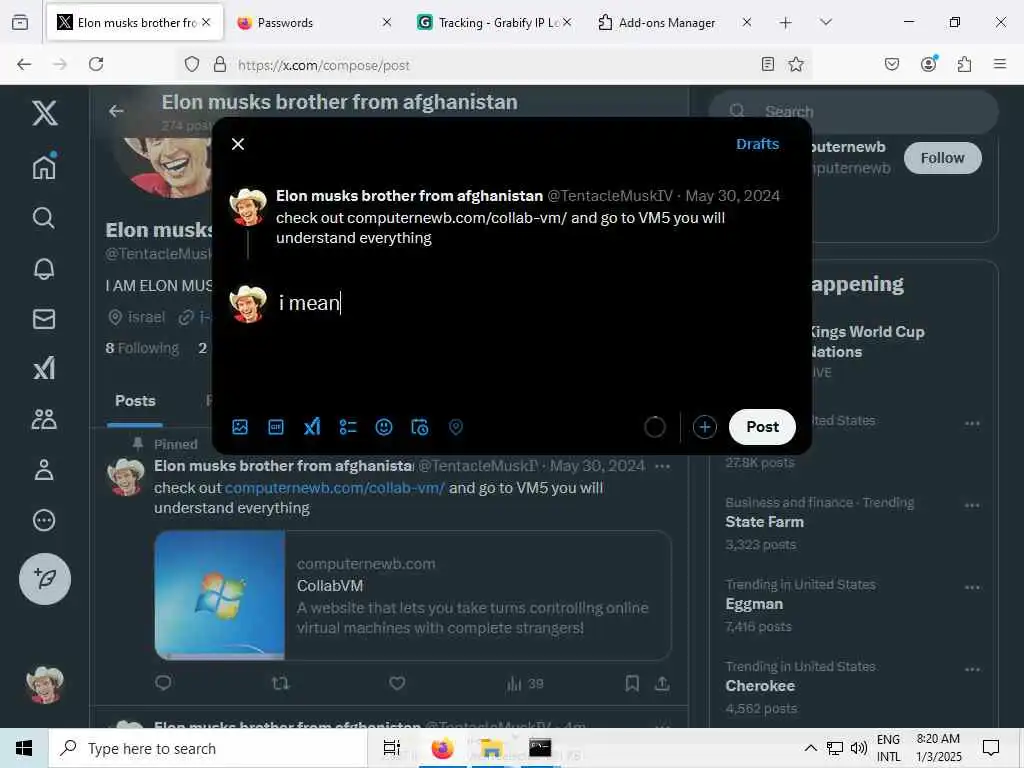Screen dimensions: 1024x768
Task: Expand the list all tabs dropdown
Action: 826,22
